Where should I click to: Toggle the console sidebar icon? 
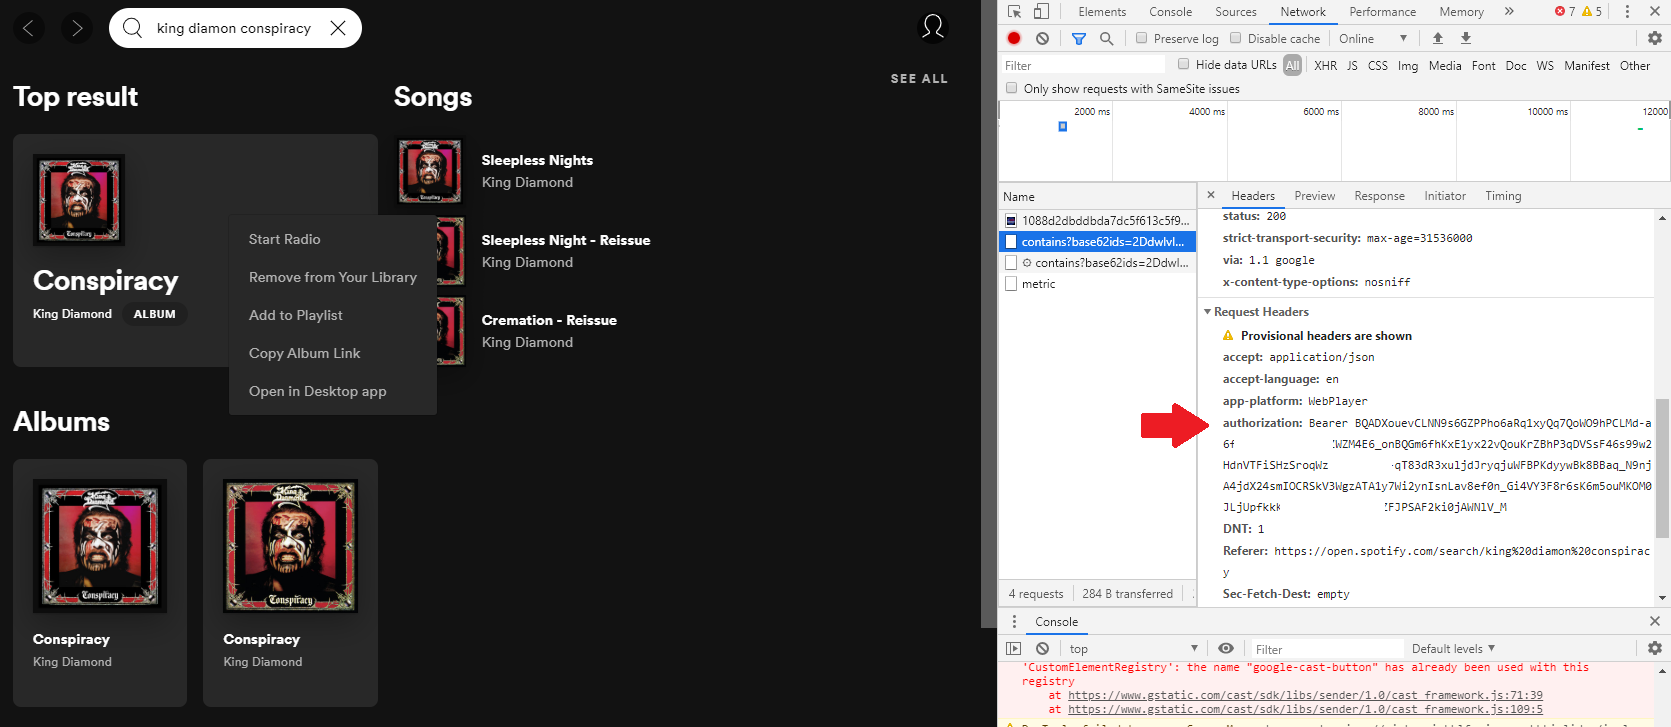[1014, 648]
